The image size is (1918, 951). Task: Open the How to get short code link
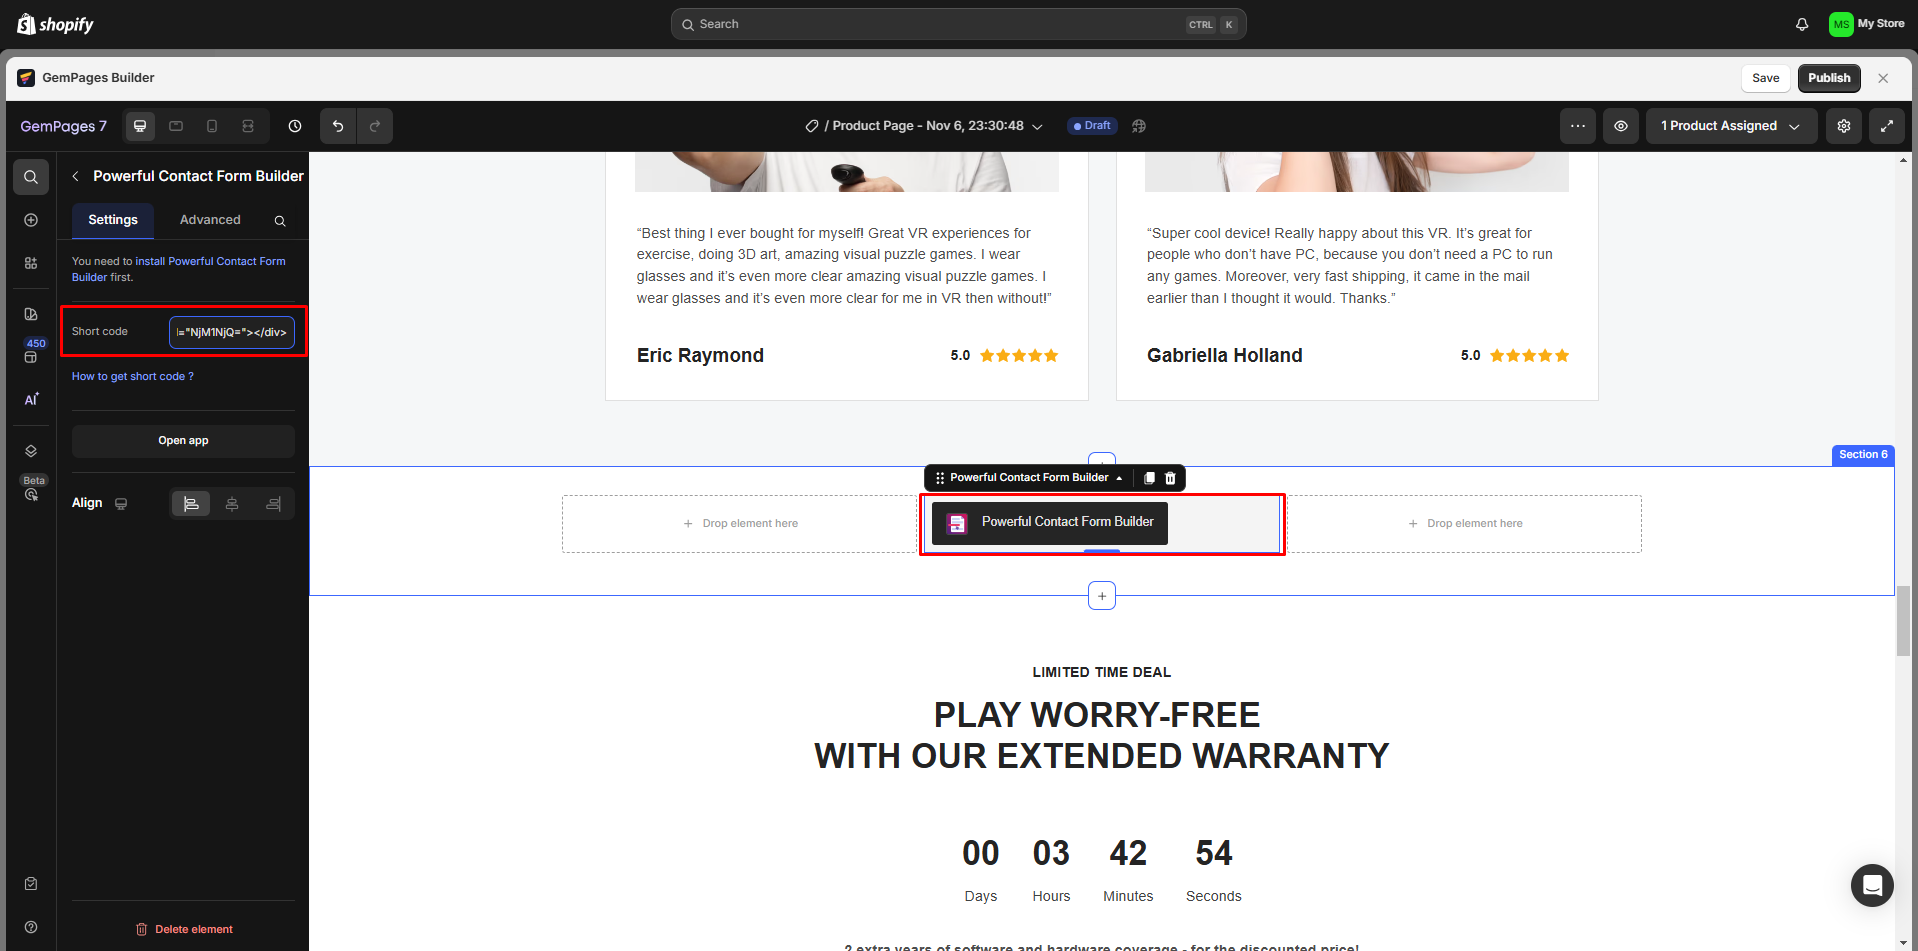pyautogui.click(x=133, y=377)
